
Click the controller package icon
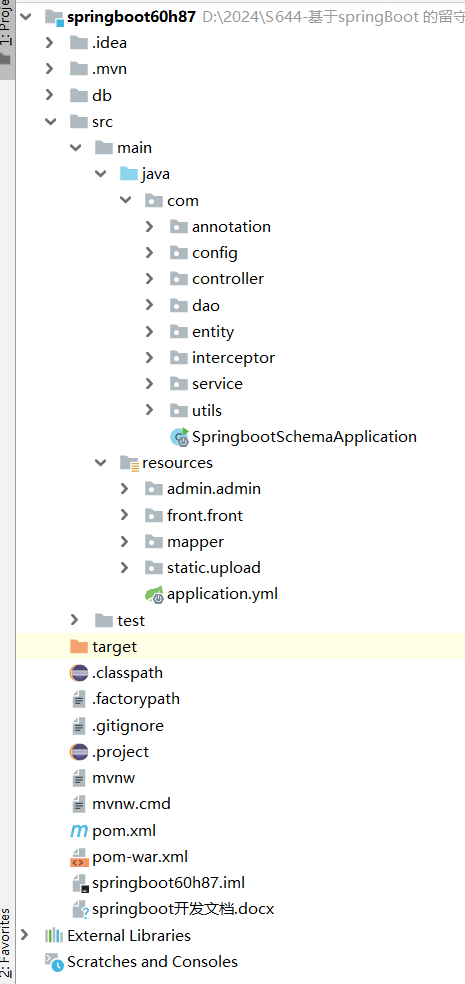(179, 279)
